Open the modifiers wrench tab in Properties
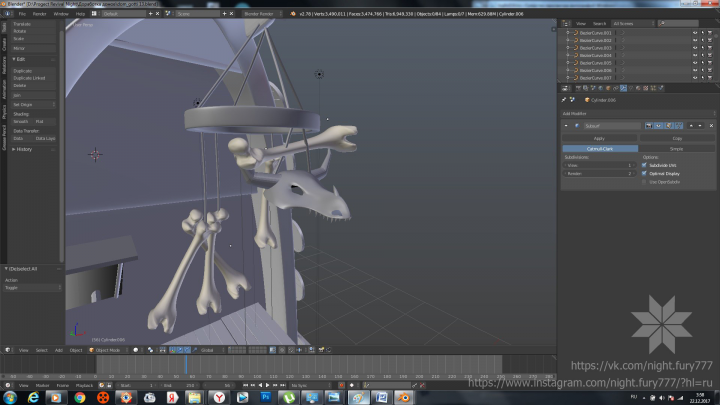 pos(623,88)
